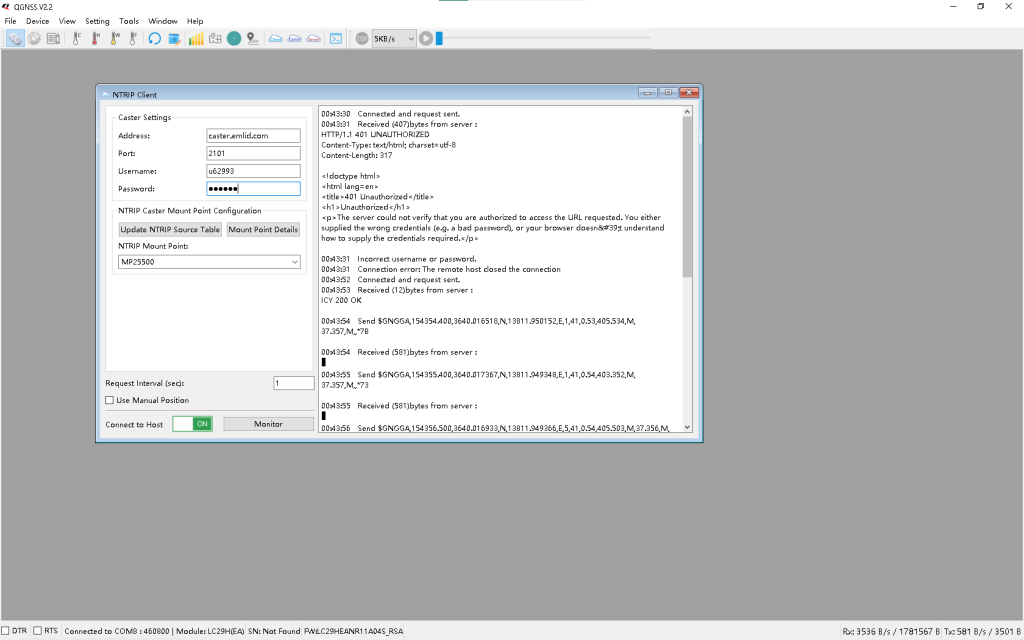The image size is (1024, 640).
Task: Click the play button in toolbar
Action: [426, 39]
